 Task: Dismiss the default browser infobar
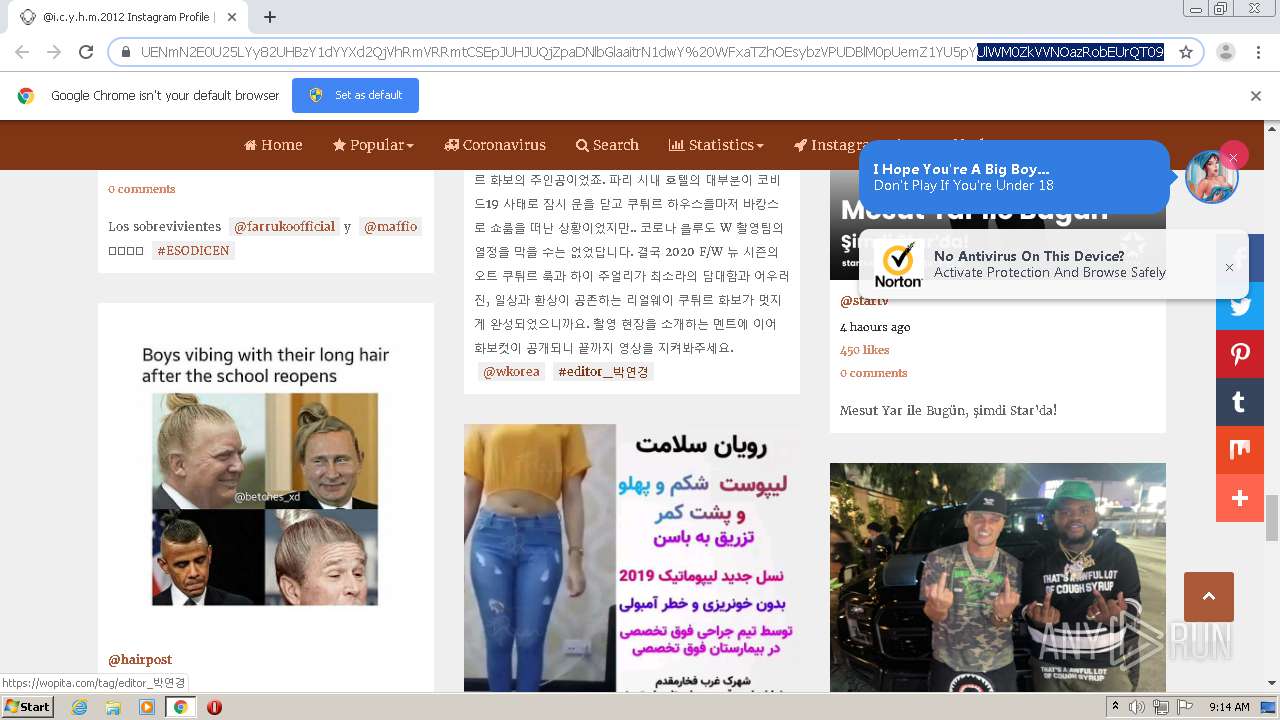coord(1256,96)
